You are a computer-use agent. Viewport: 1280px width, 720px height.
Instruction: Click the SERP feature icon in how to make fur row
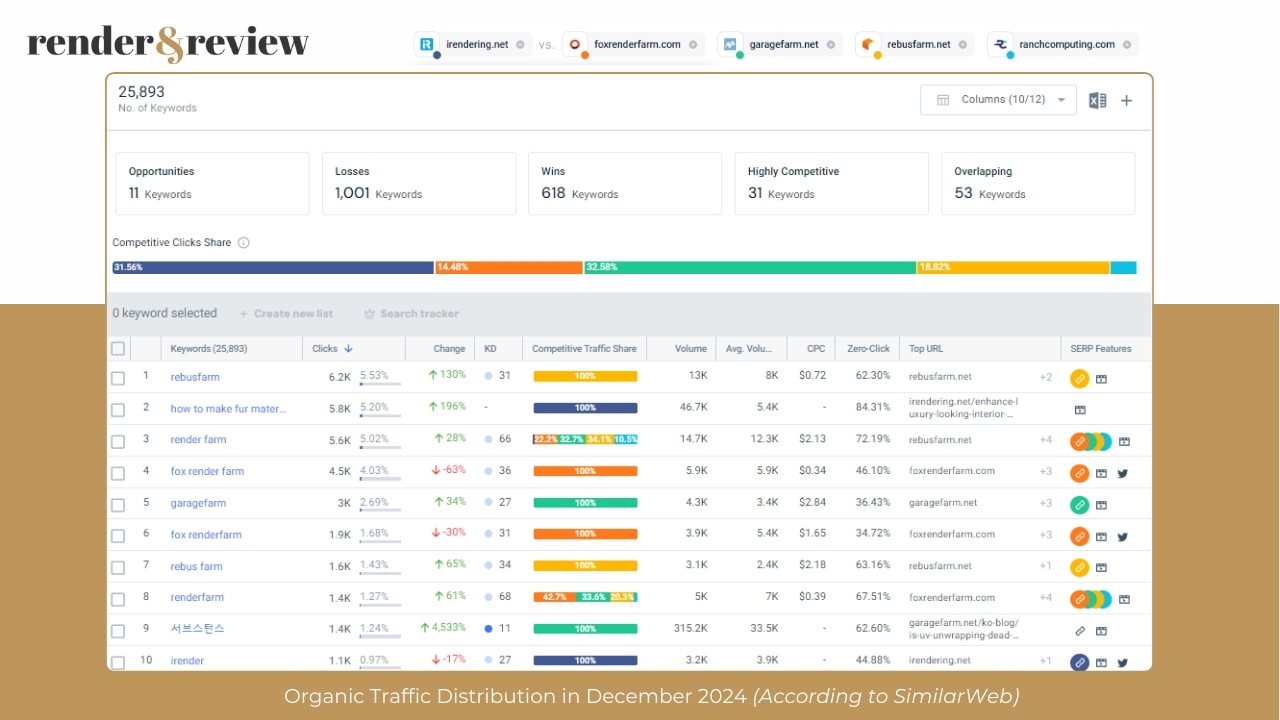1080,409
